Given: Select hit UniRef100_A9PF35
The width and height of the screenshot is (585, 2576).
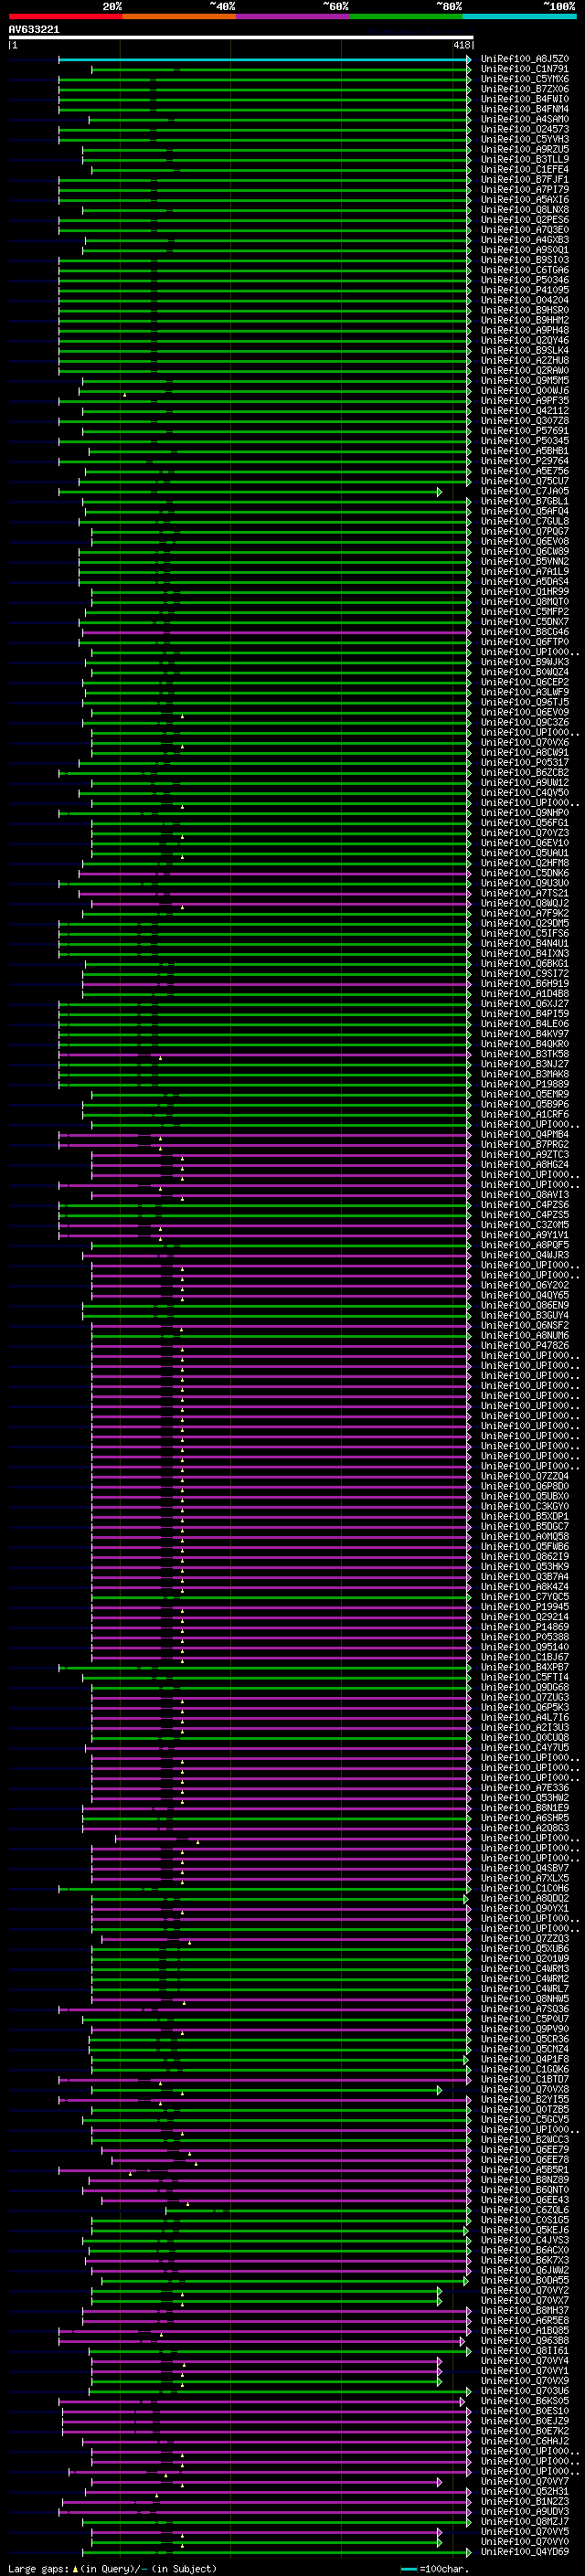Looking at the screenshot, I should click(x=525, y=400).
